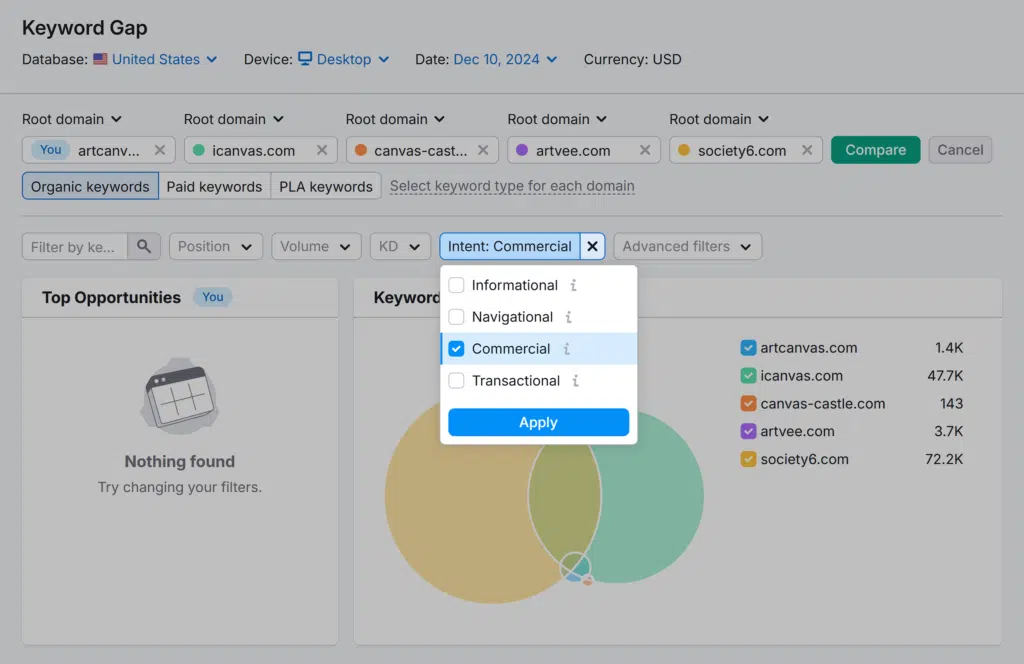Remove artvee.com domain with its X icon
Viewport: 1024px width, 664px height.
(645, 150)
